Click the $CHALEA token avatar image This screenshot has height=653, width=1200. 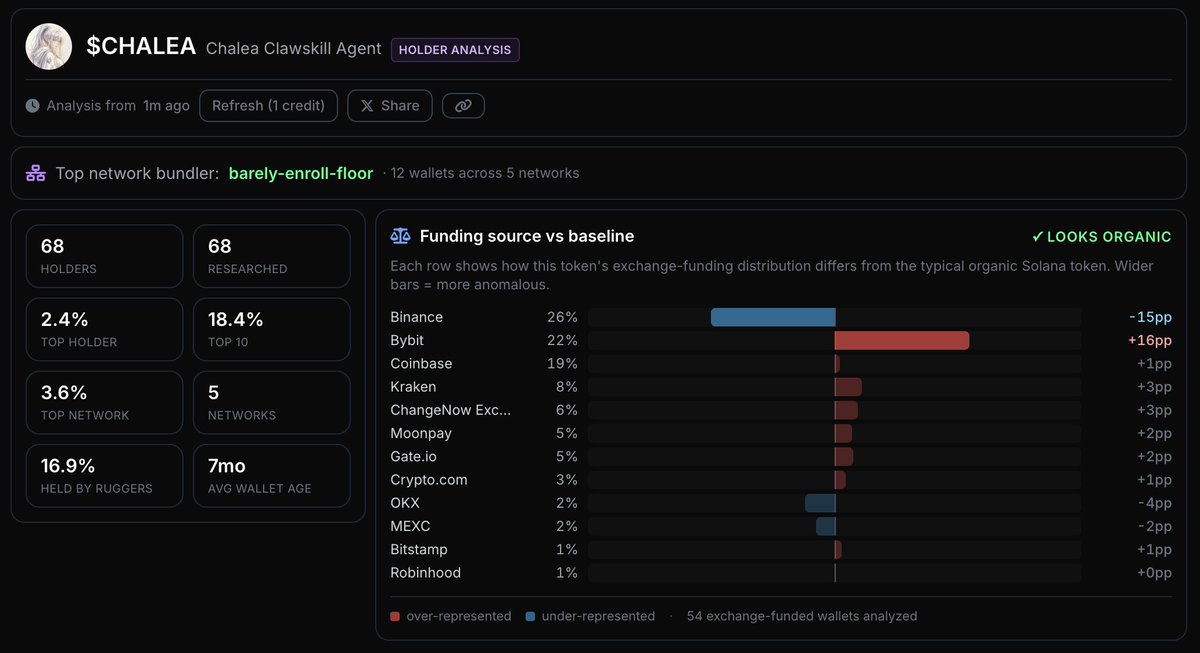(x=48, y=47)
